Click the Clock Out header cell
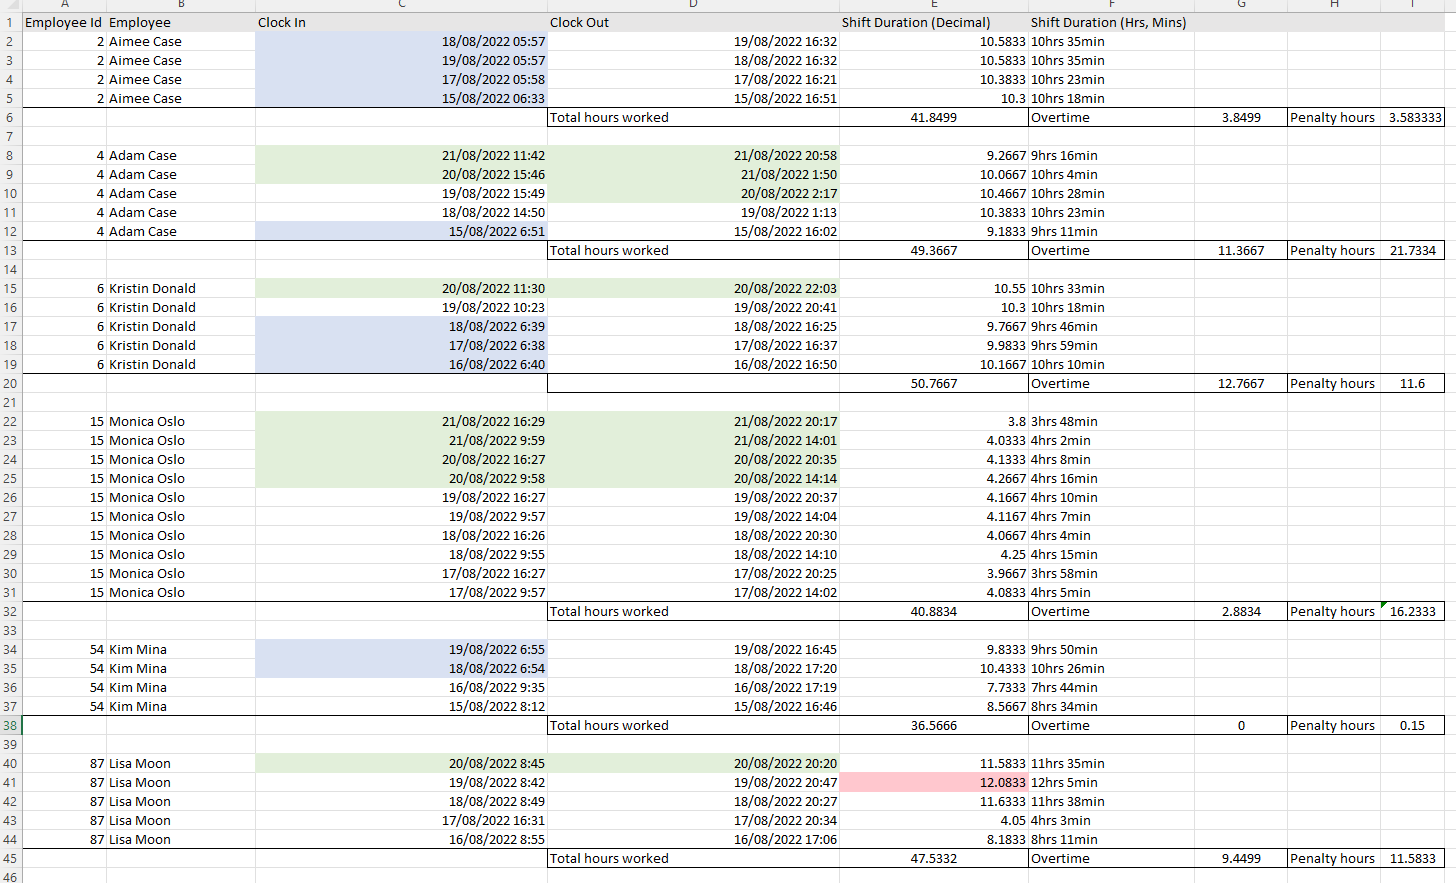Screen dimensions: 1456x883 tap(692, 22)
